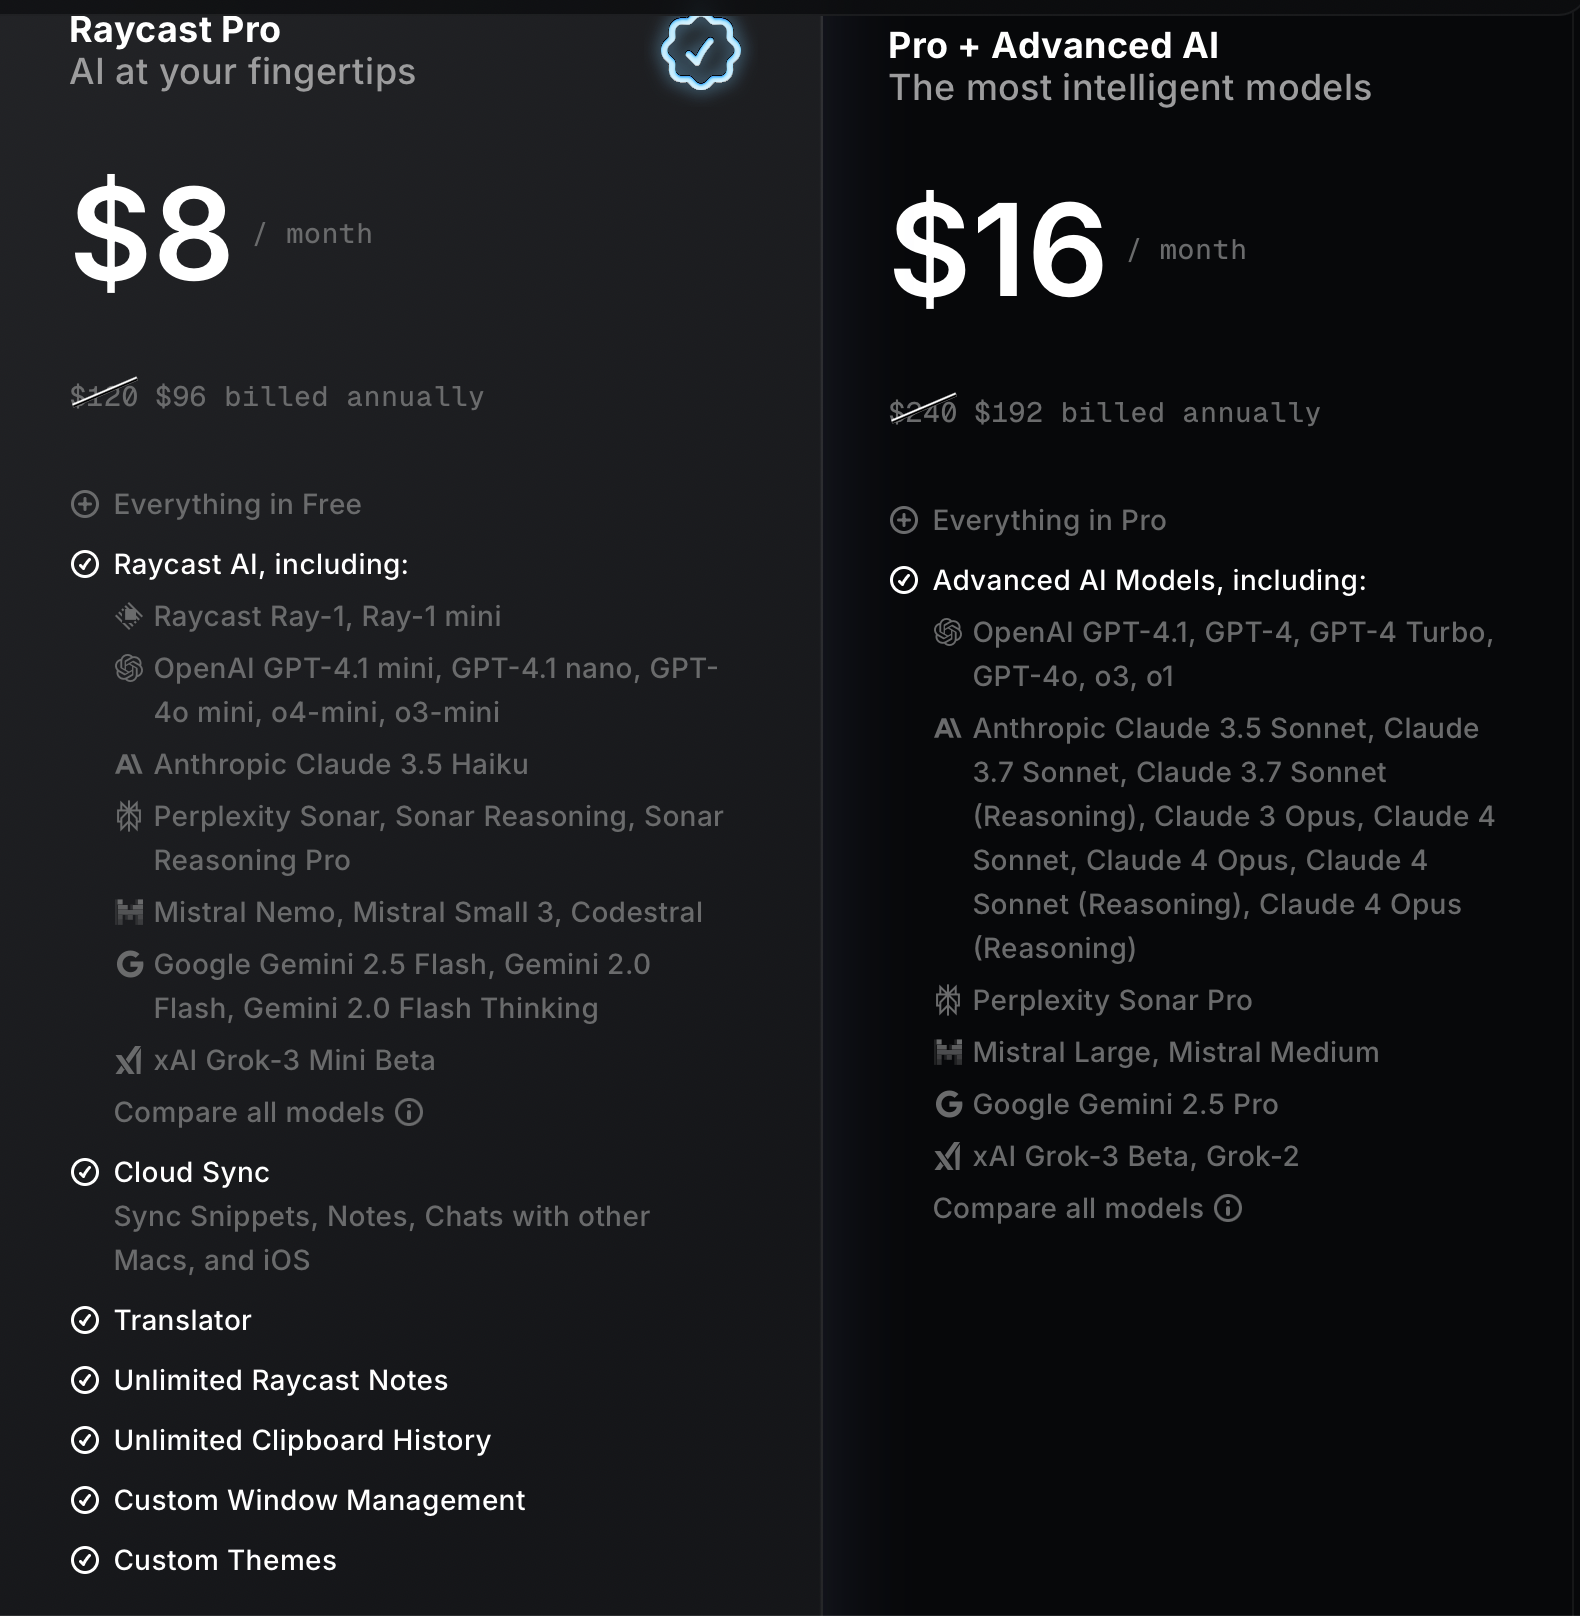Click the OpenAI logo beside GPT-4.1, GPT-4
This screenshot has width=1580, height=1616.
pyautogui.click(x=948, y=632)
